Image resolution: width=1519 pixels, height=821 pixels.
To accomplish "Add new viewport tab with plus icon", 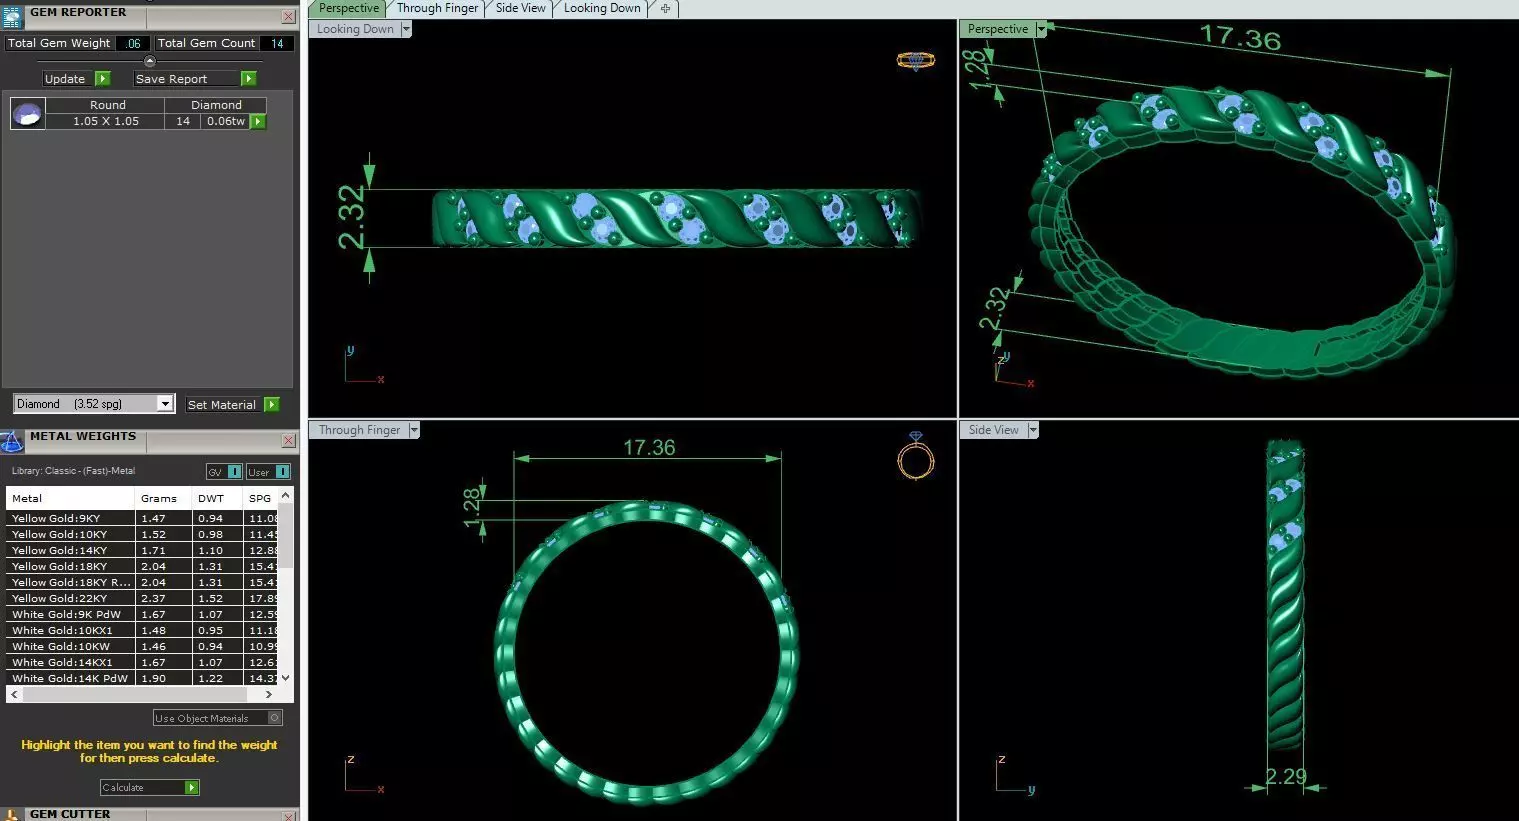I will [665, 8].
